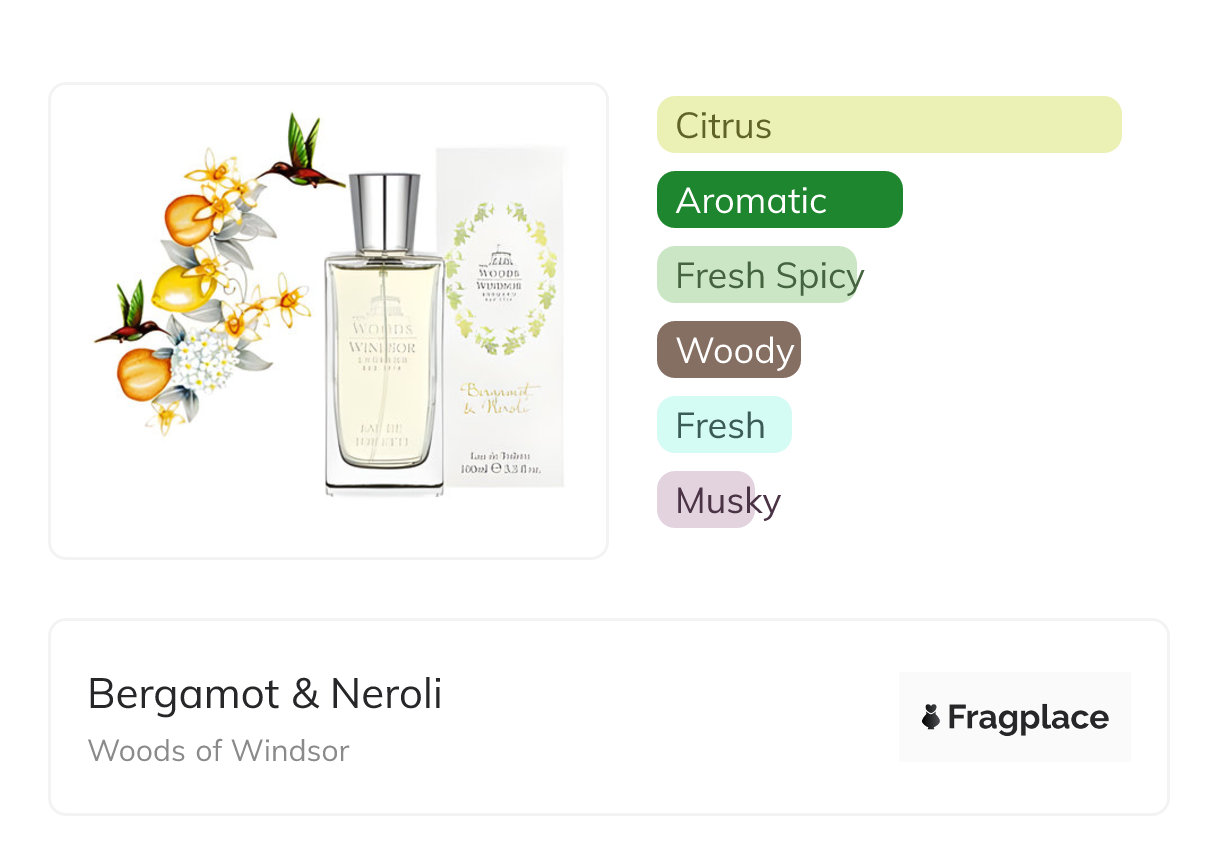The width and height of the screenshot is (1218, 864).
Task: Open the Bergamot & Neroli title
Action: [x=265, y=694]
